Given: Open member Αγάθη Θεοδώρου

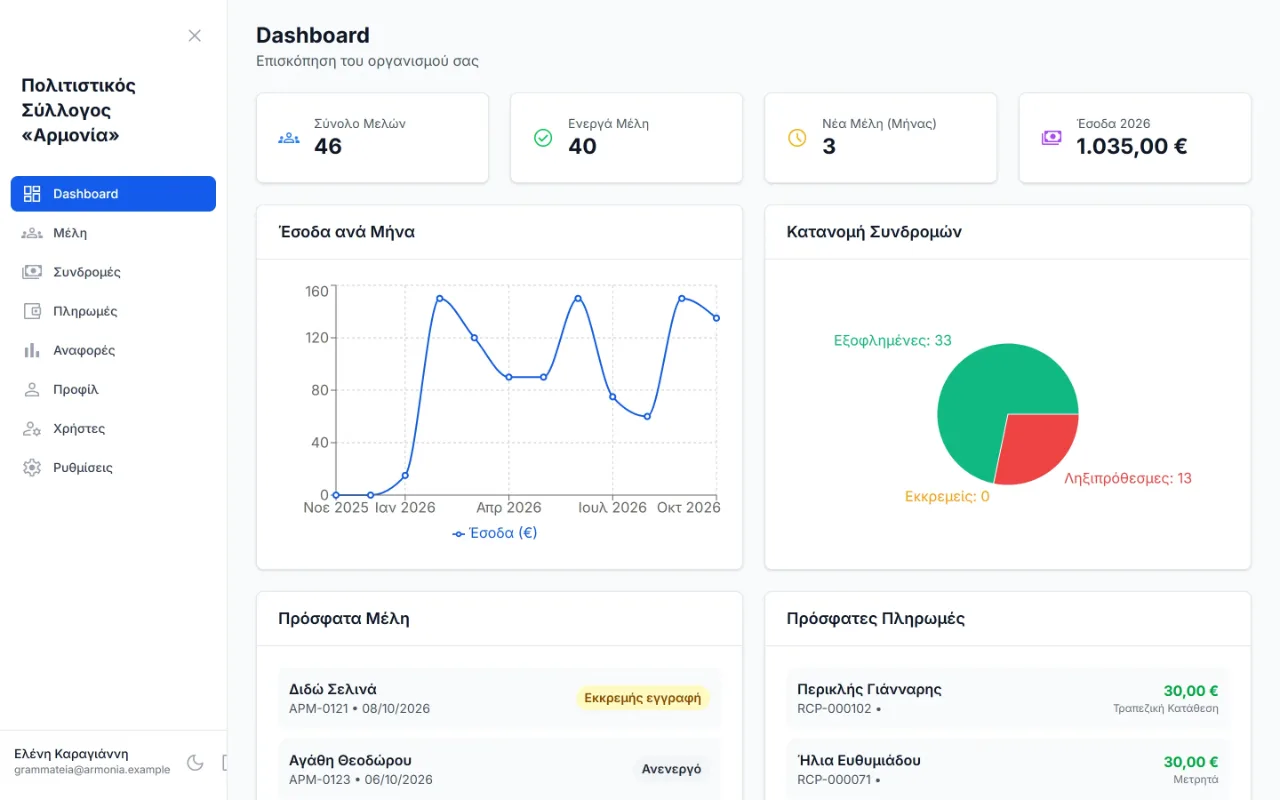Looking at the screenshot, I should pos(500,769).
